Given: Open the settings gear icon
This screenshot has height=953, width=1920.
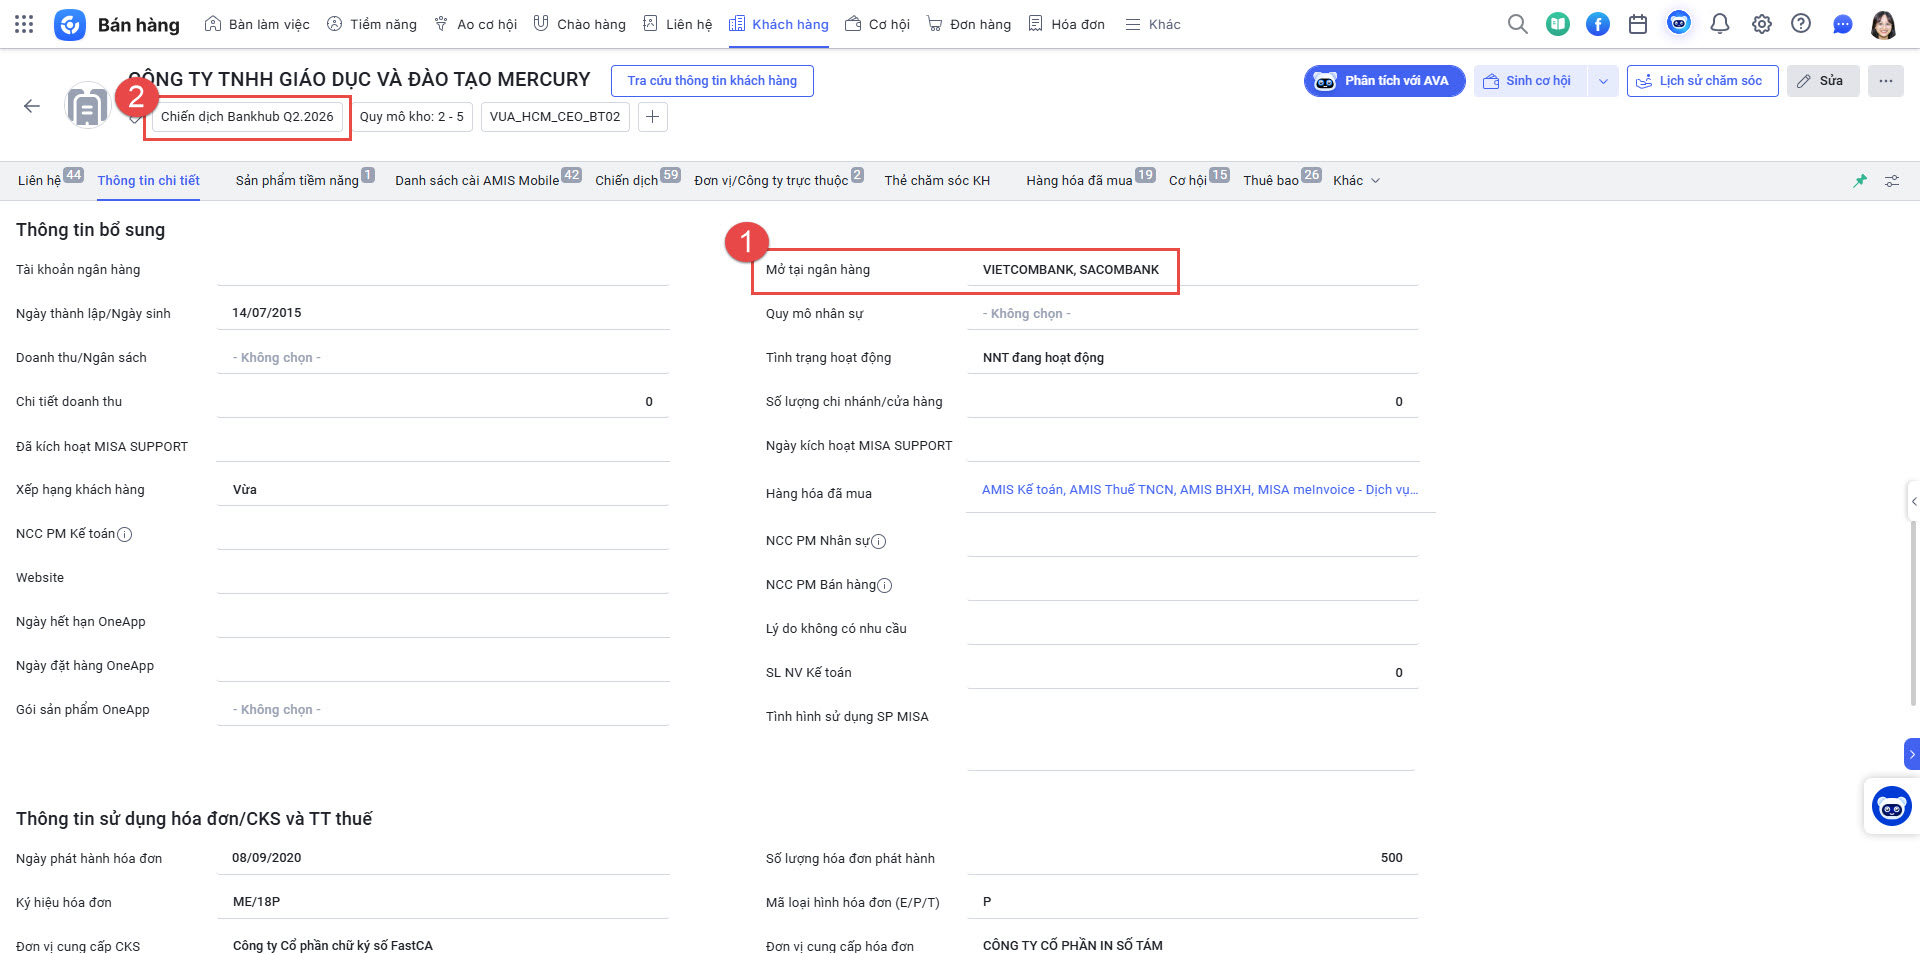Looking at the screenshot, I should pos(1761,24).
